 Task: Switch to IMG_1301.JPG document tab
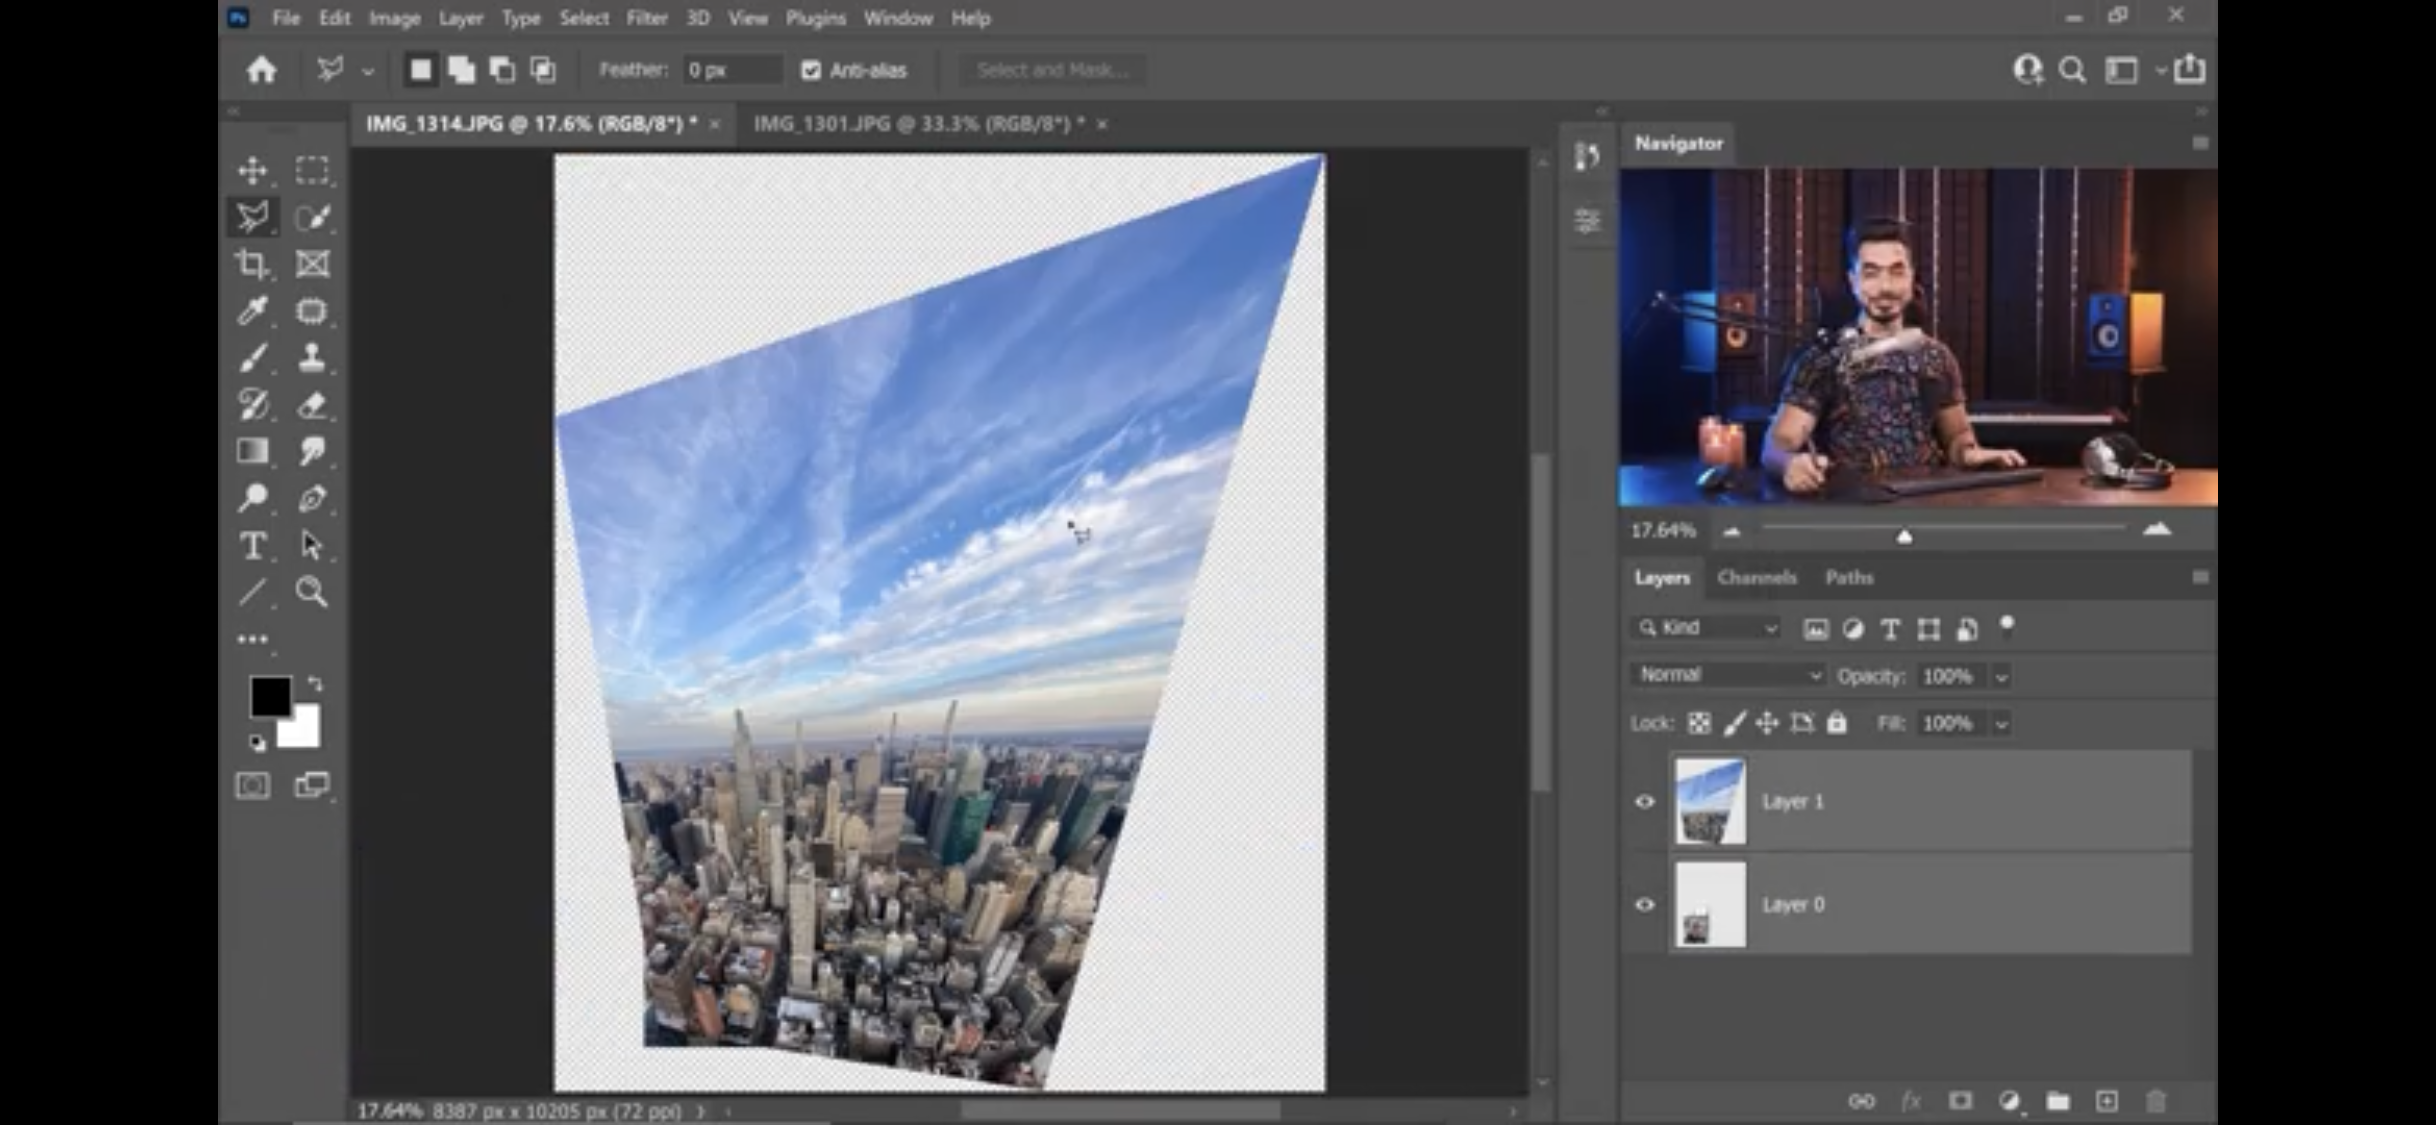tap(918, 124)
